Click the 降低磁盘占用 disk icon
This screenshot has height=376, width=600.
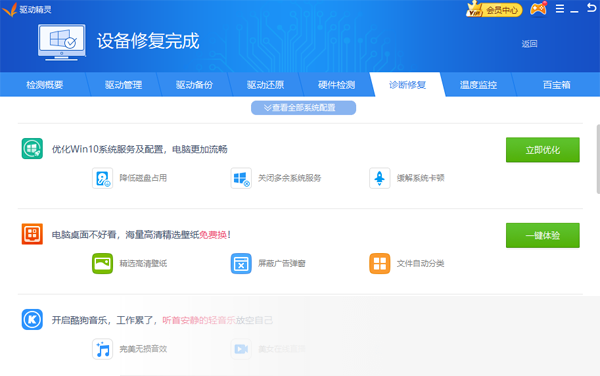[103, 178]
